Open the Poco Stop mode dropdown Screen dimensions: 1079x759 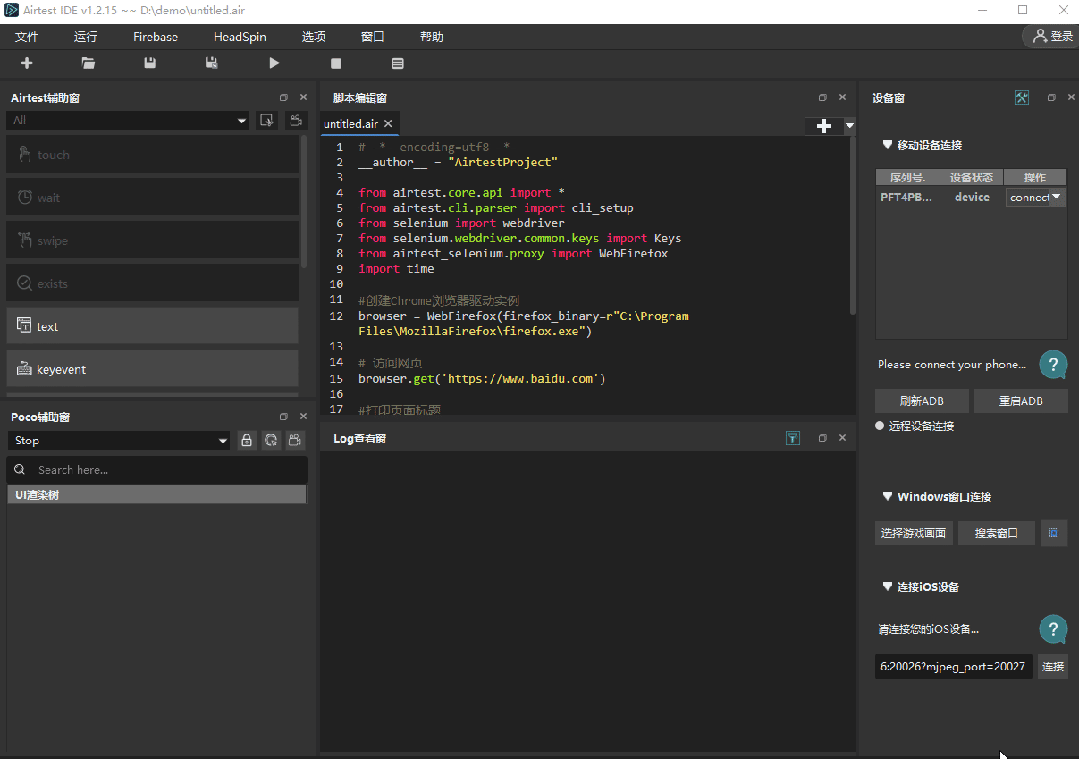[222, 440]
